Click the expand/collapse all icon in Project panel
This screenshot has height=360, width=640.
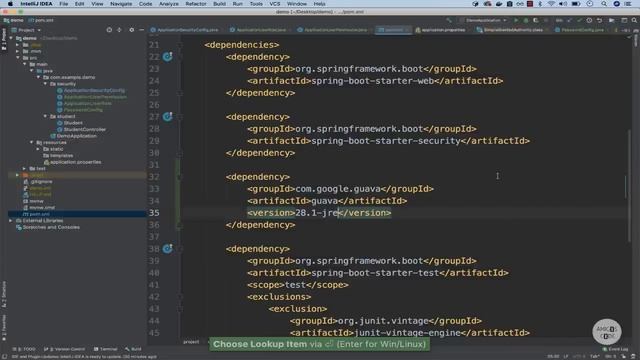[x=119, y=30]
